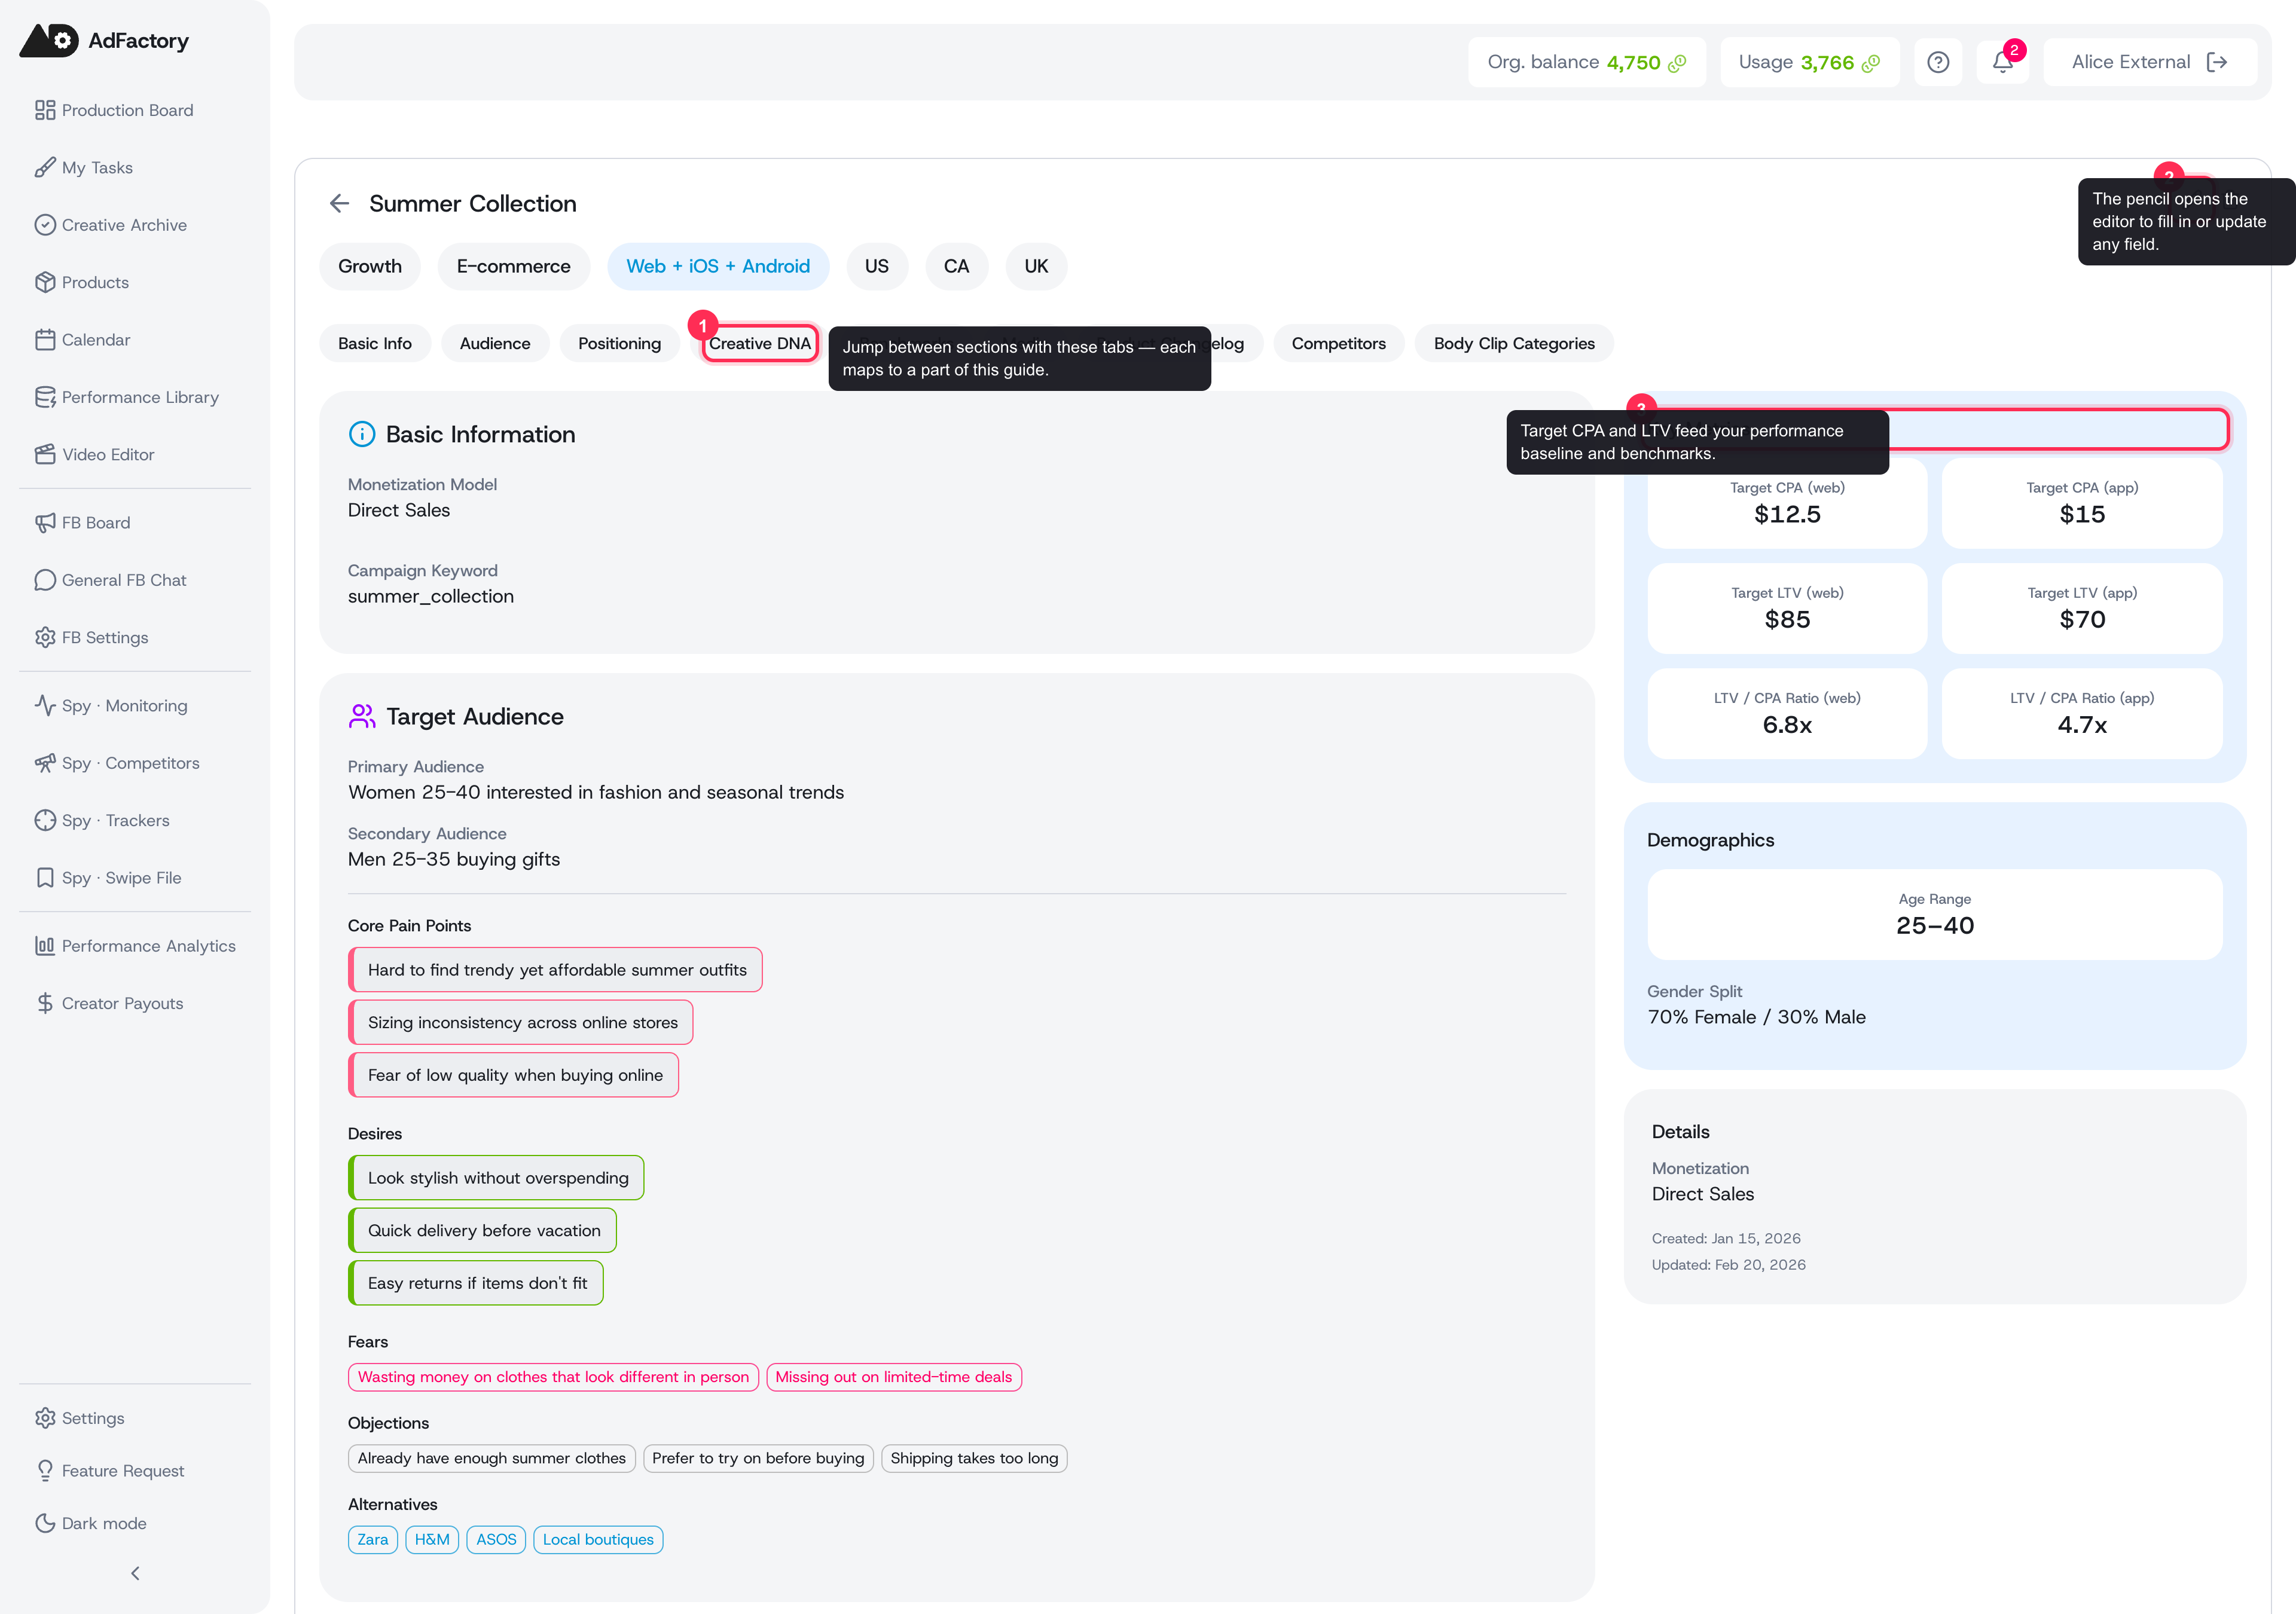Click 'Shipping takes too long' objection
The height and width of the screenshot is (1614, 2296).
tap(974, 1458)
